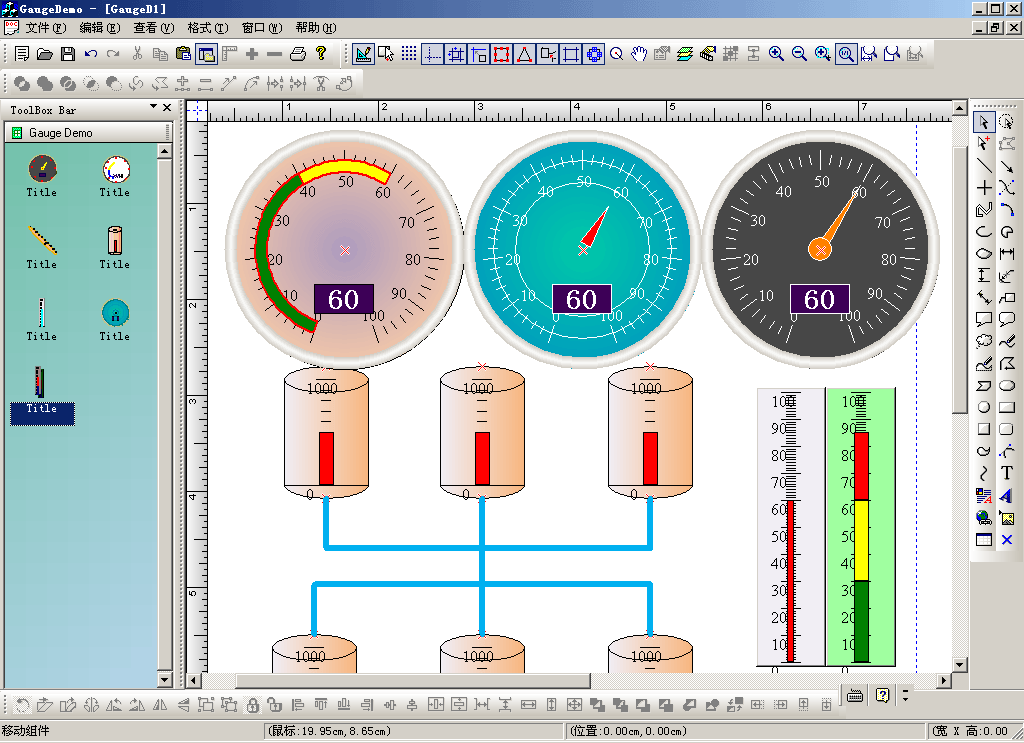Screen dimensions: 1024x743
Task: Click the Save floppy disk icon
Action: click(x=68, y=54)
